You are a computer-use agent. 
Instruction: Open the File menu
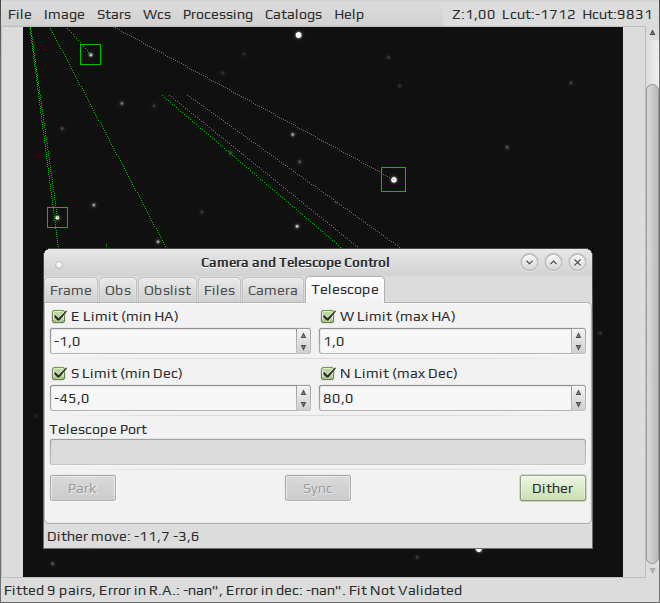(x=20, y=14)
